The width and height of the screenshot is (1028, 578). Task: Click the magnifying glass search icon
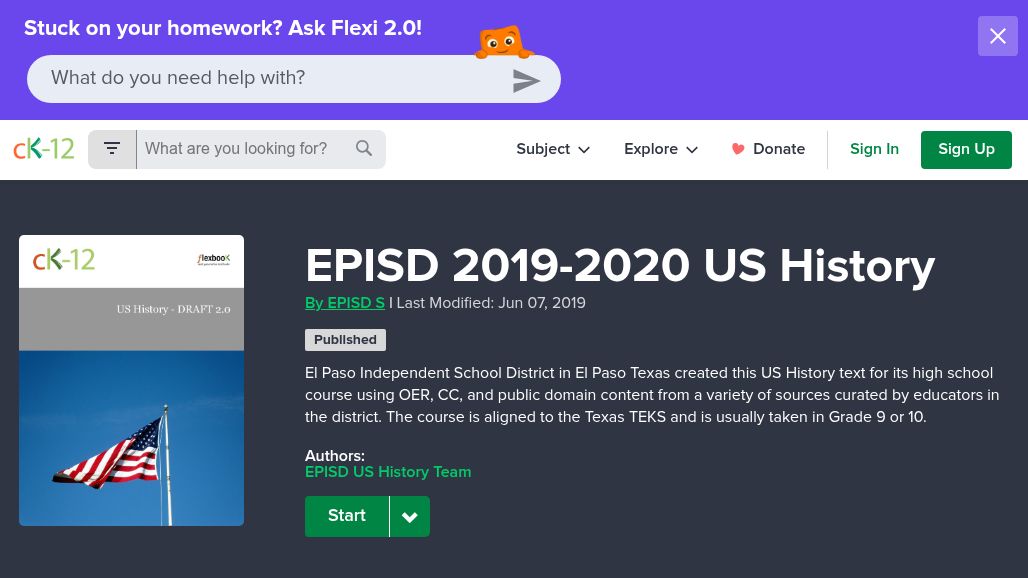click(x=364, y=149)
